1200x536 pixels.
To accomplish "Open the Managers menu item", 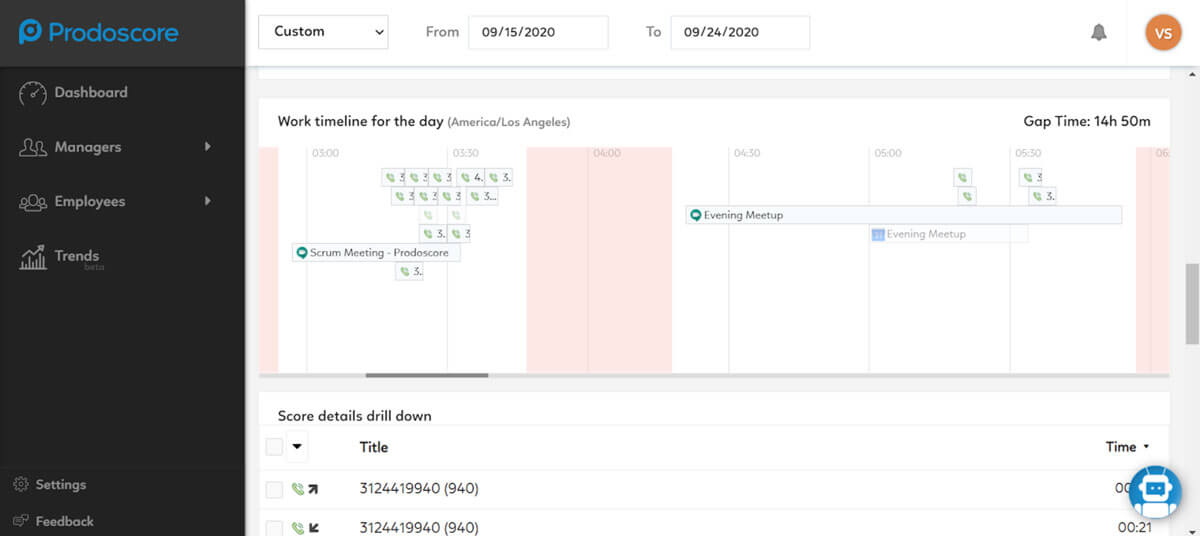I will tap(88, 147).
